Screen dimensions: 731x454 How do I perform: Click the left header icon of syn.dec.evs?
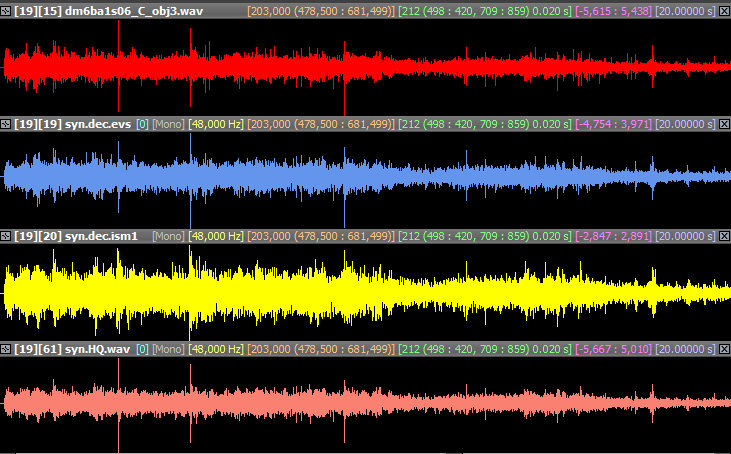6,124
